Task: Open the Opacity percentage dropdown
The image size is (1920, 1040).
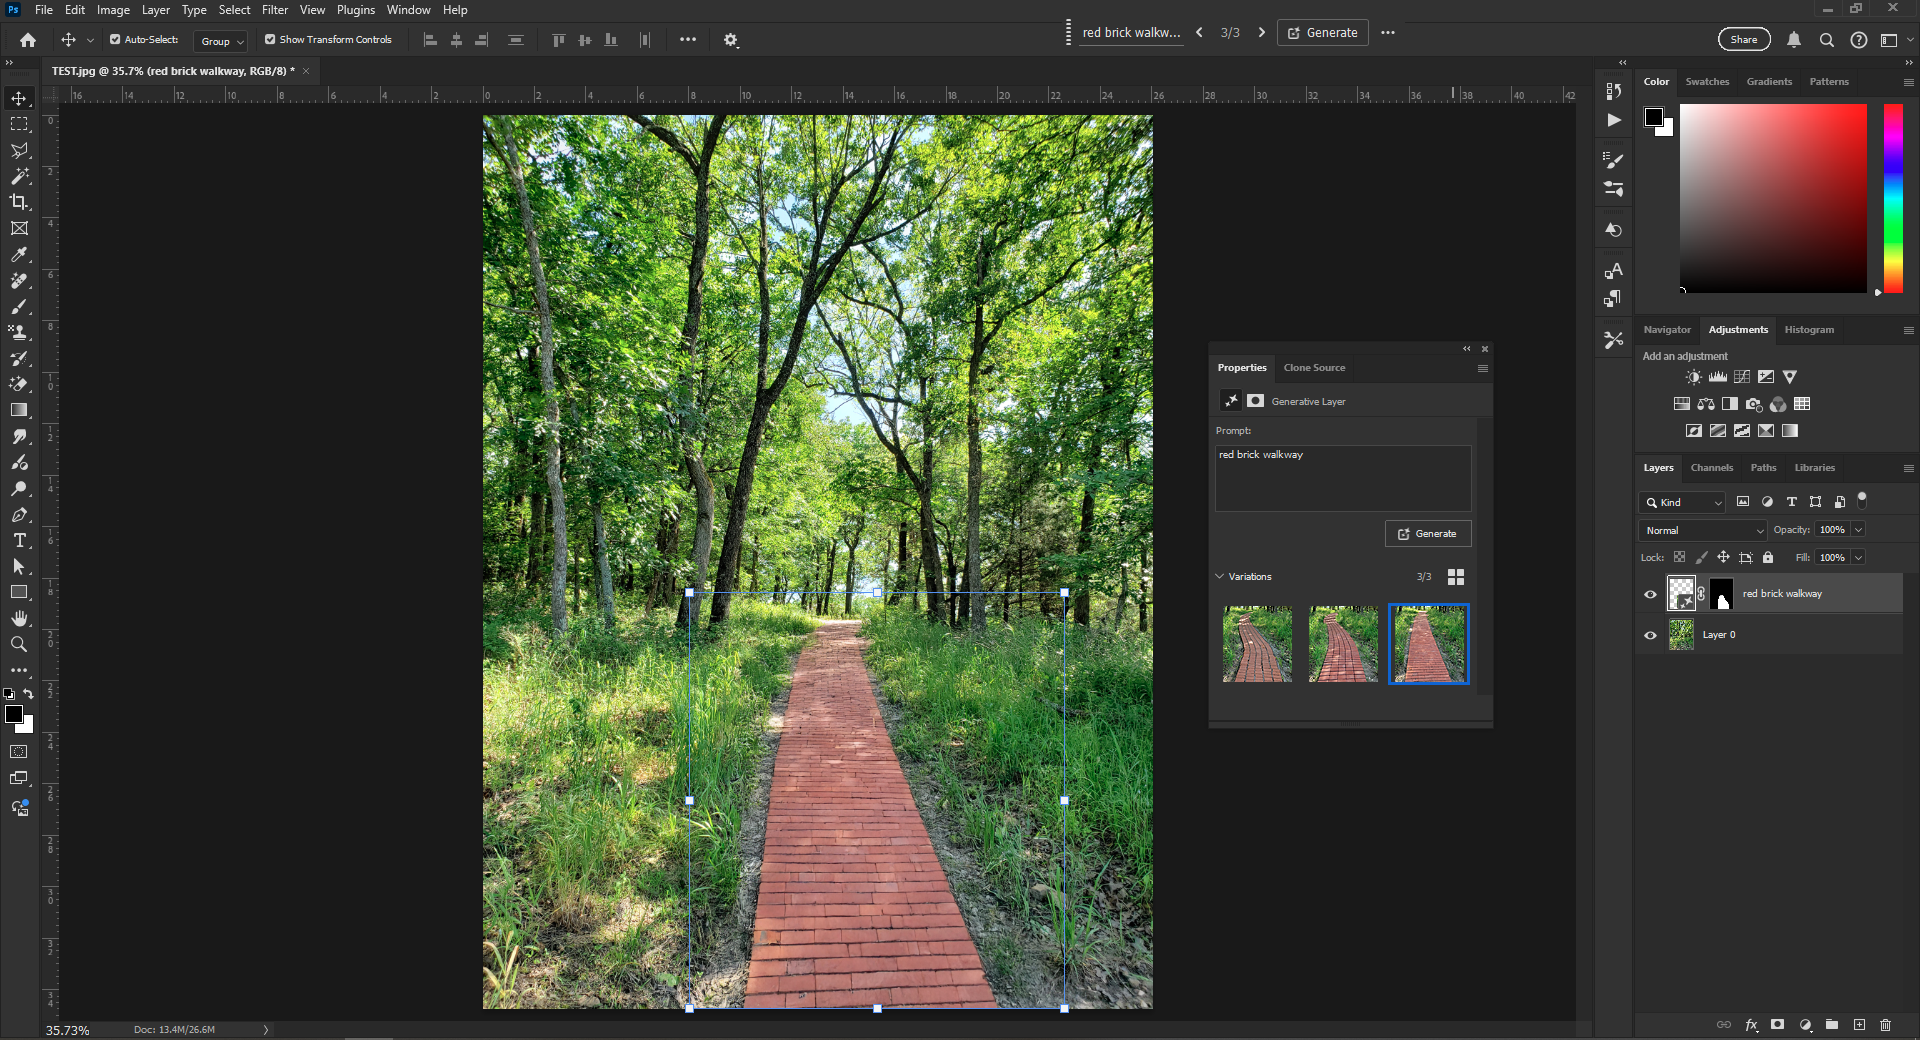Action: pyautogui.click(x=1858, y=530)
